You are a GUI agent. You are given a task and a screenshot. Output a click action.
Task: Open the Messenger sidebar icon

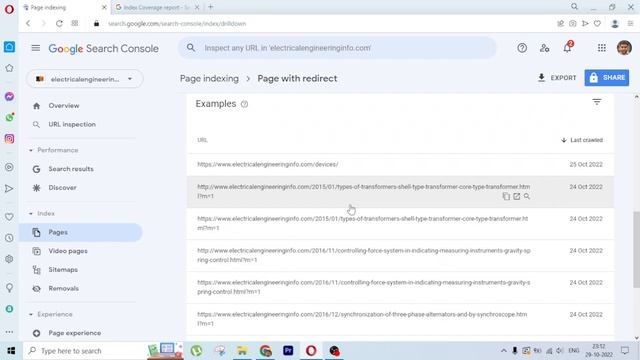coord(9,97)
